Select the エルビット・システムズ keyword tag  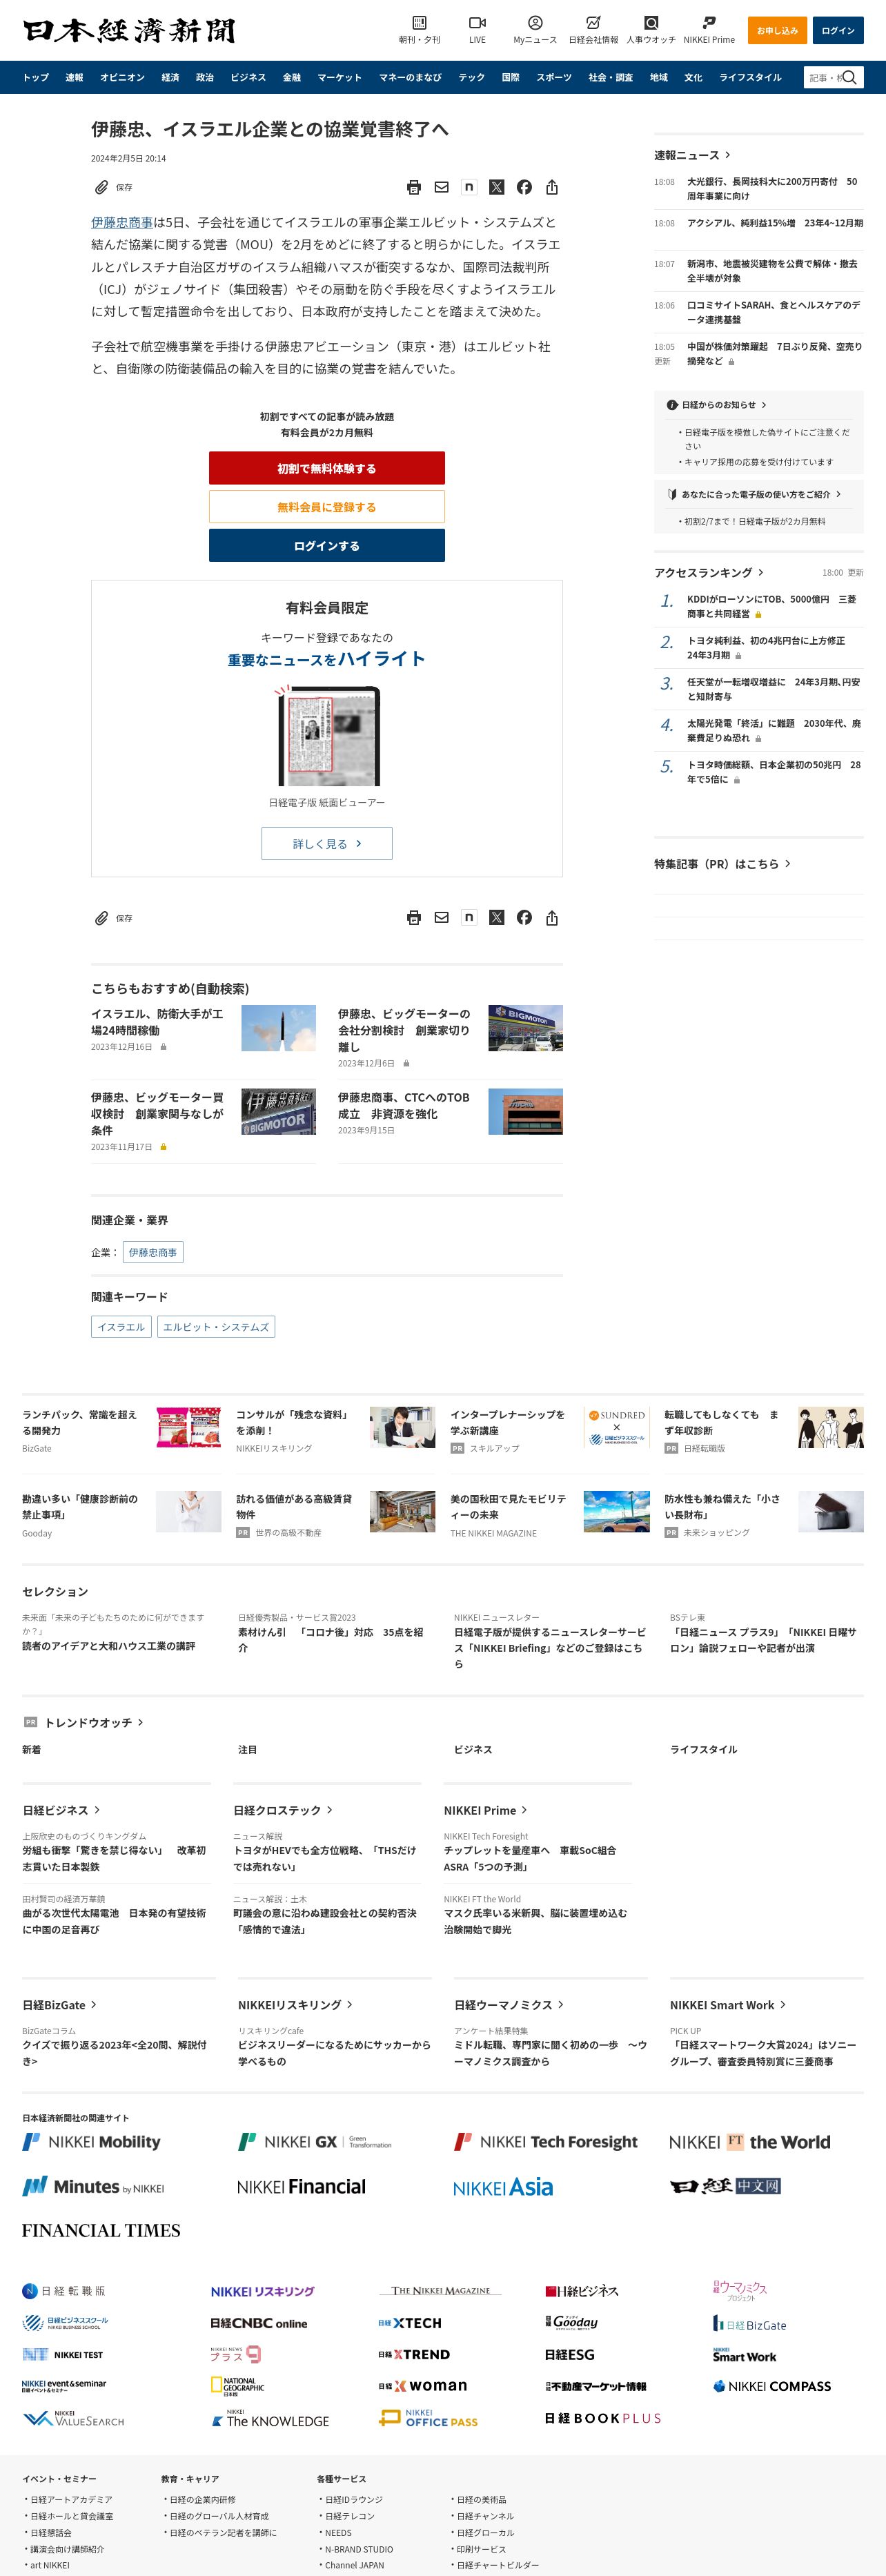[216, 1327]
